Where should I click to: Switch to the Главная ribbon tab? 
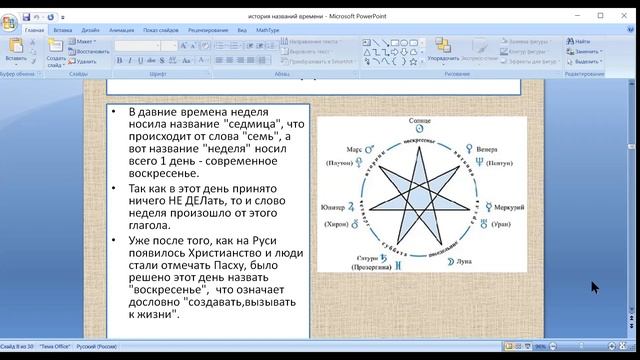[34, 30]
